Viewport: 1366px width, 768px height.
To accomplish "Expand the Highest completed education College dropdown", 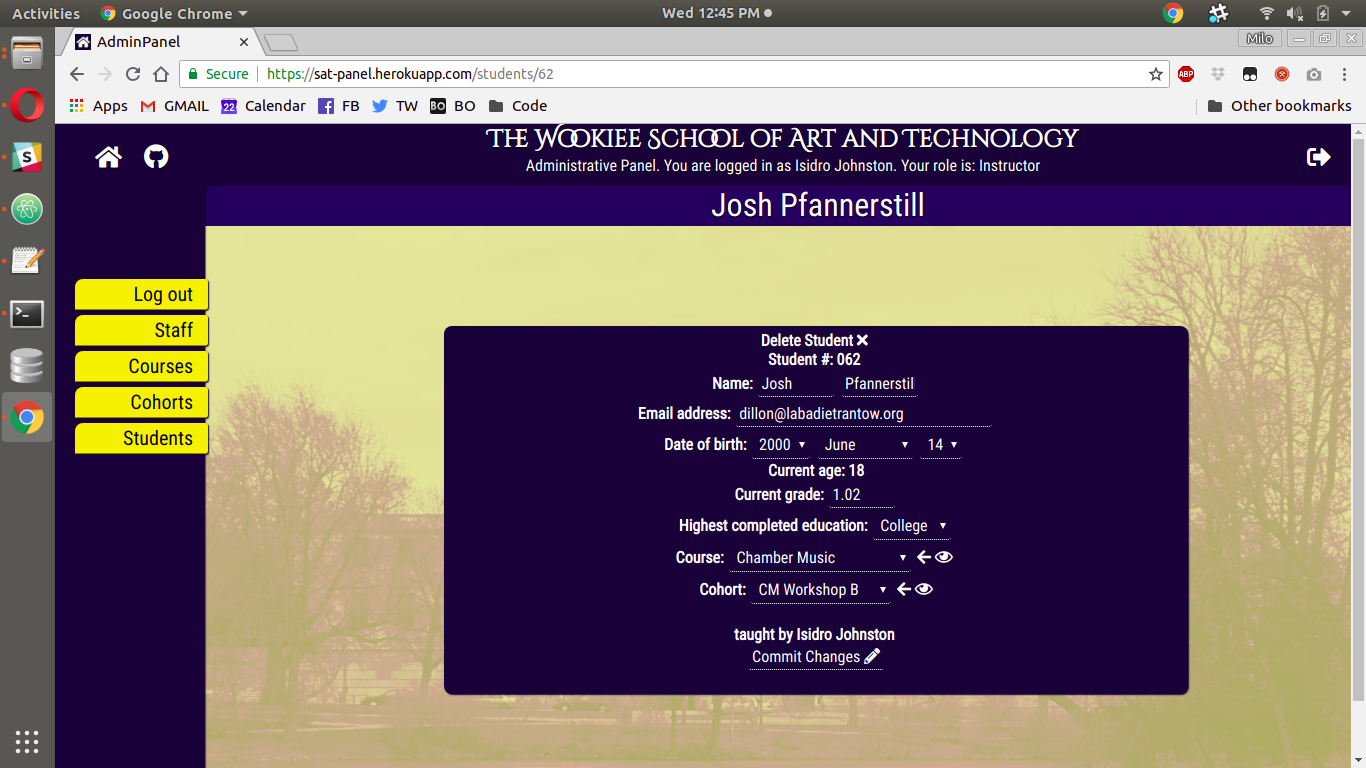I will [x=912, y=526].
